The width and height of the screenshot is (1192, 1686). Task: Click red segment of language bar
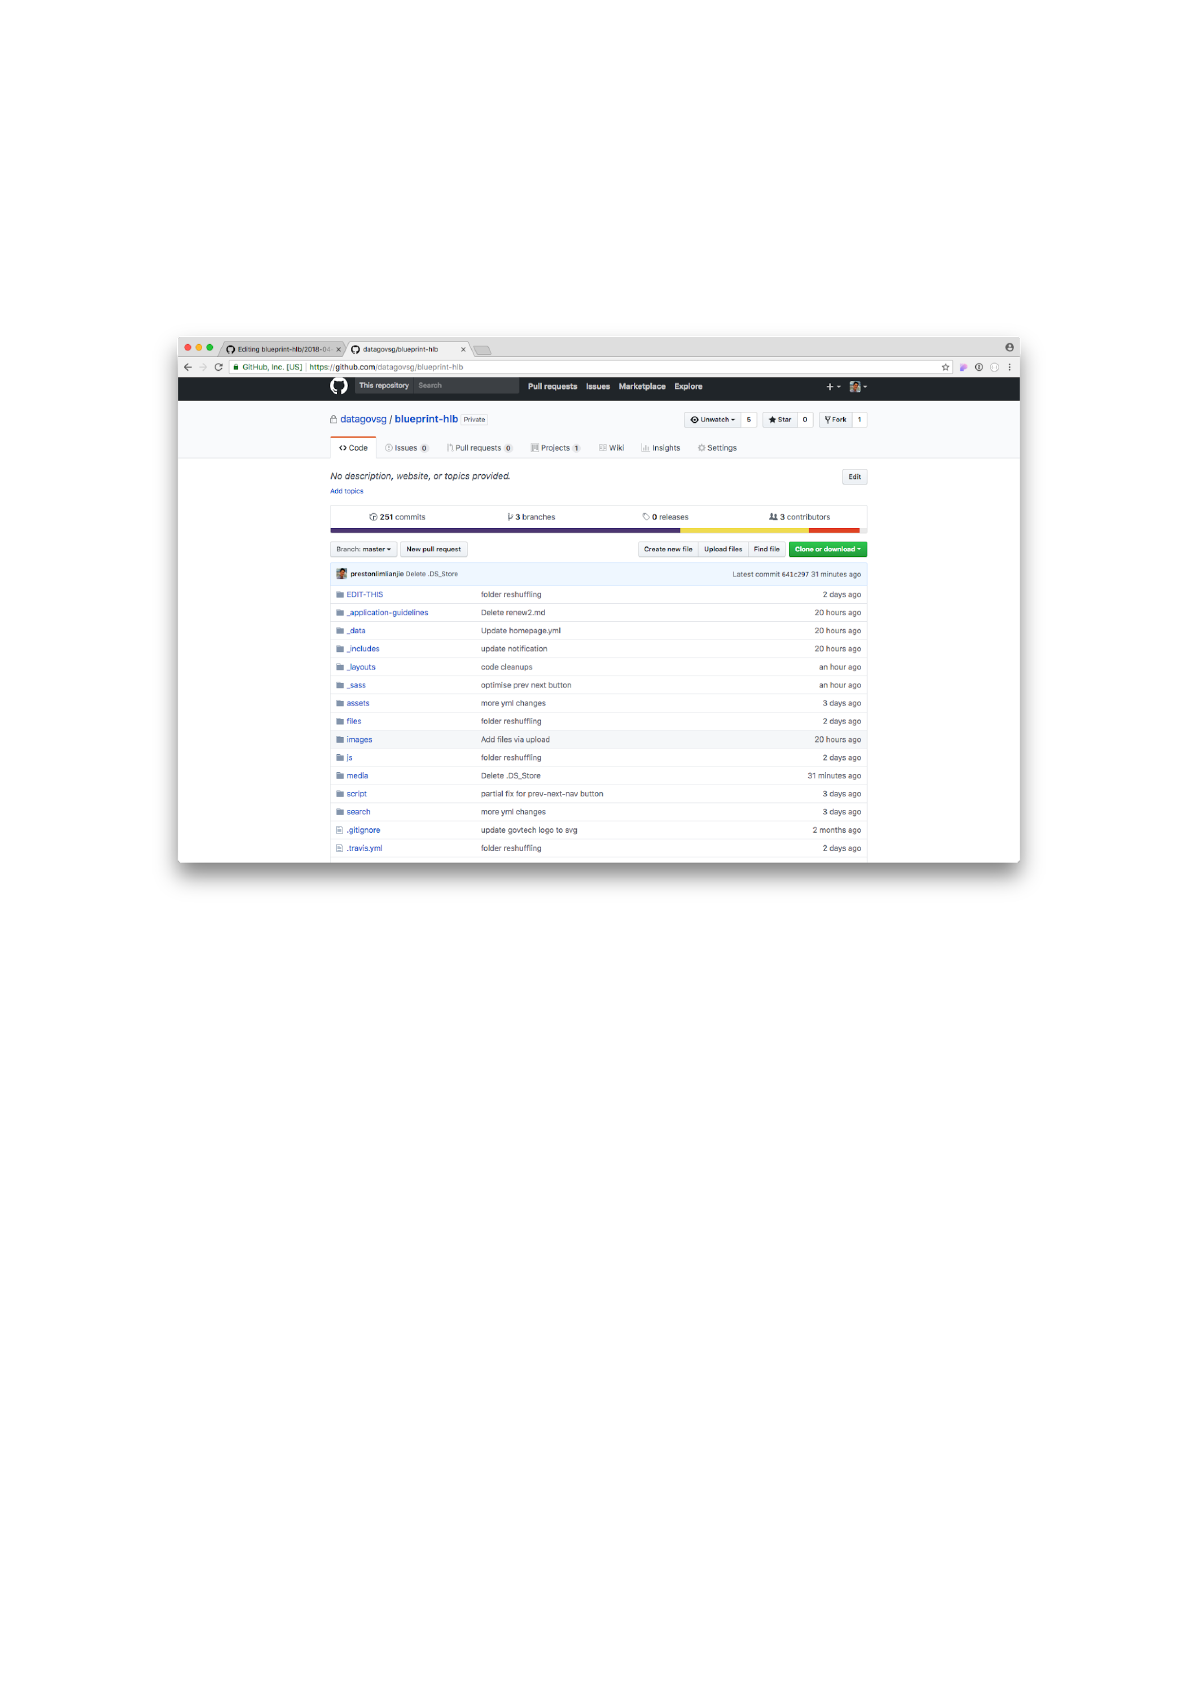tap(834, 530)
